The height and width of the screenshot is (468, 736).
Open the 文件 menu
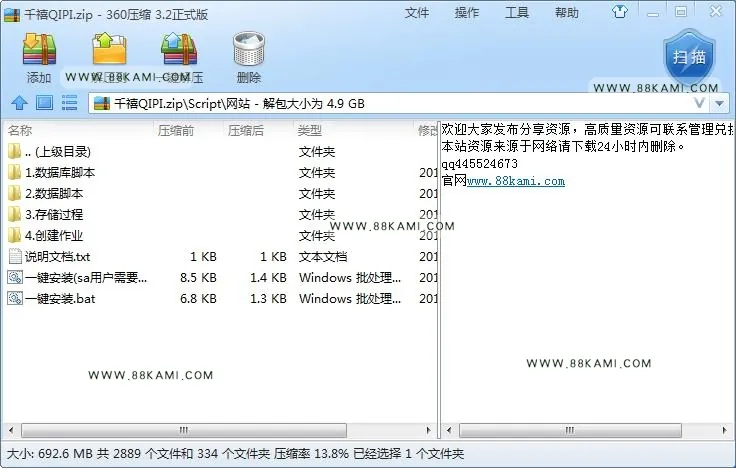point(417,13)
